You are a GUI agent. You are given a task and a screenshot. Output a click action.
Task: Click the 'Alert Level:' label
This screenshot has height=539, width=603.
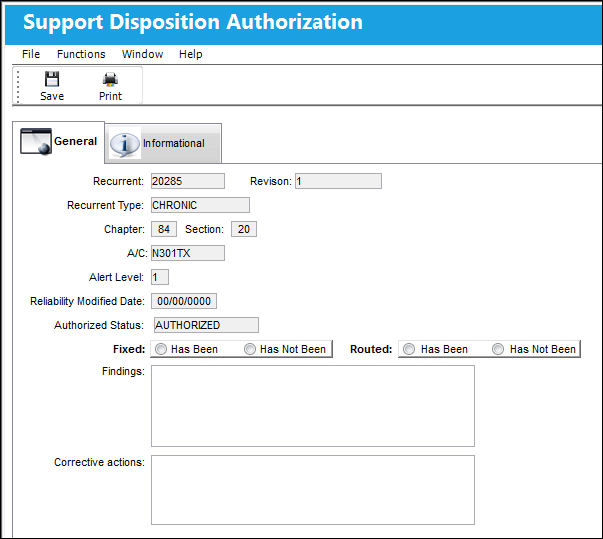(x=116, y=277)
